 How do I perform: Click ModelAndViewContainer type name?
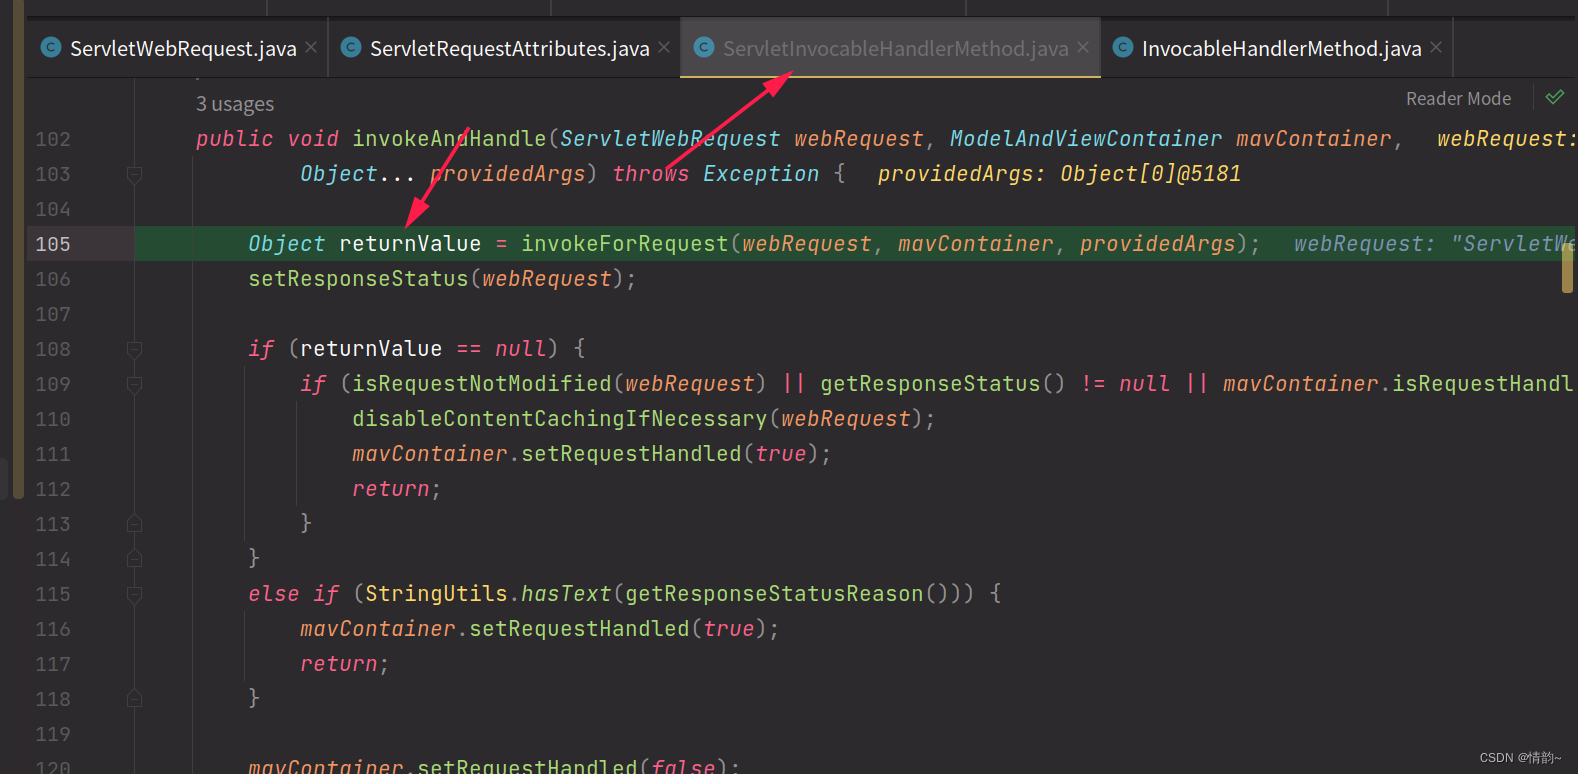click(x=1086, y=139)
